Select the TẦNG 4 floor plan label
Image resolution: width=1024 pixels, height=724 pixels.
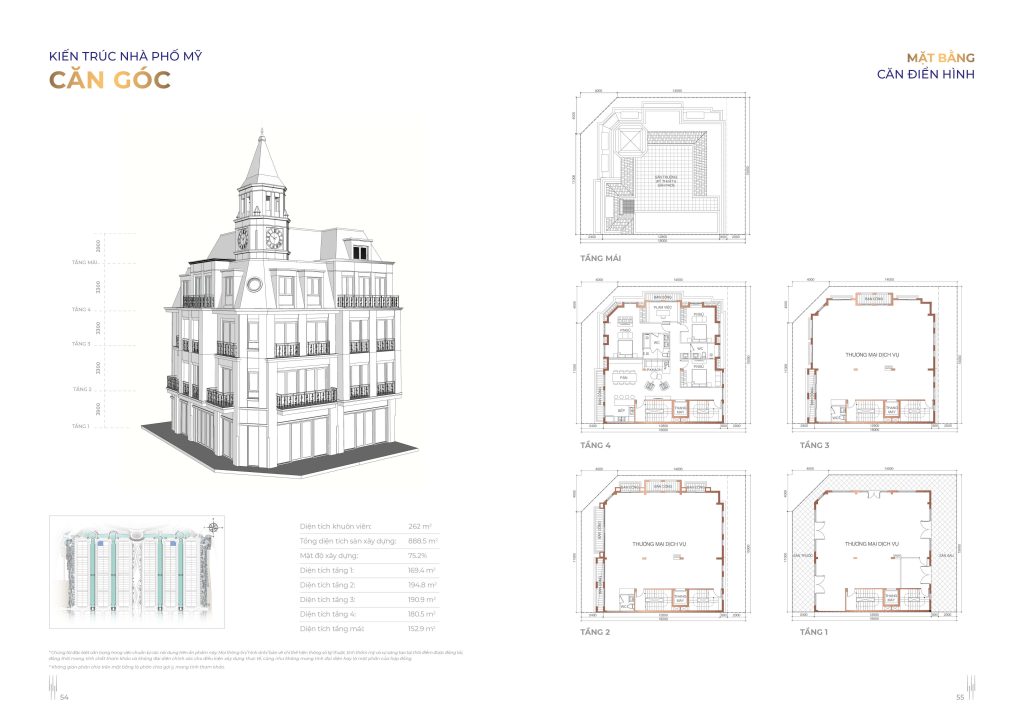click(594, 445)
